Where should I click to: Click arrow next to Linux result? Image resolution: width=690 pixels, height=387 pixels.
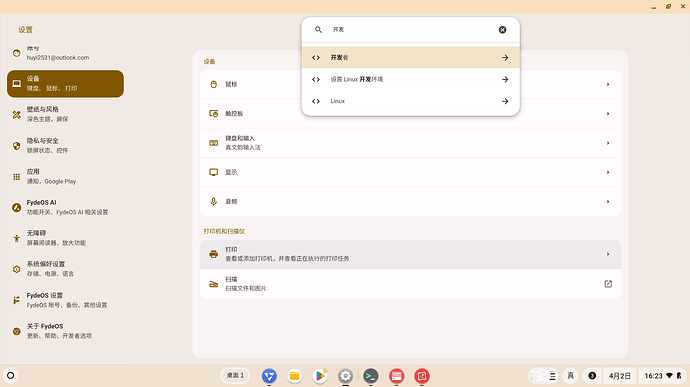pyautogui.click(x=505, y=101)
